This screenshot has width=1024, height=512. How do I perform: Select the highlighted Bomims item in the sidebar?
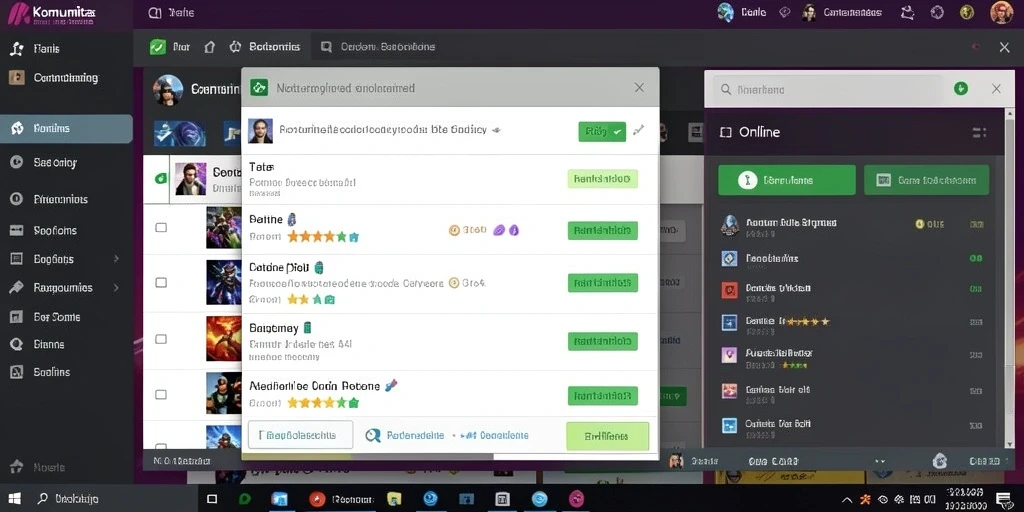click(66, 129)
